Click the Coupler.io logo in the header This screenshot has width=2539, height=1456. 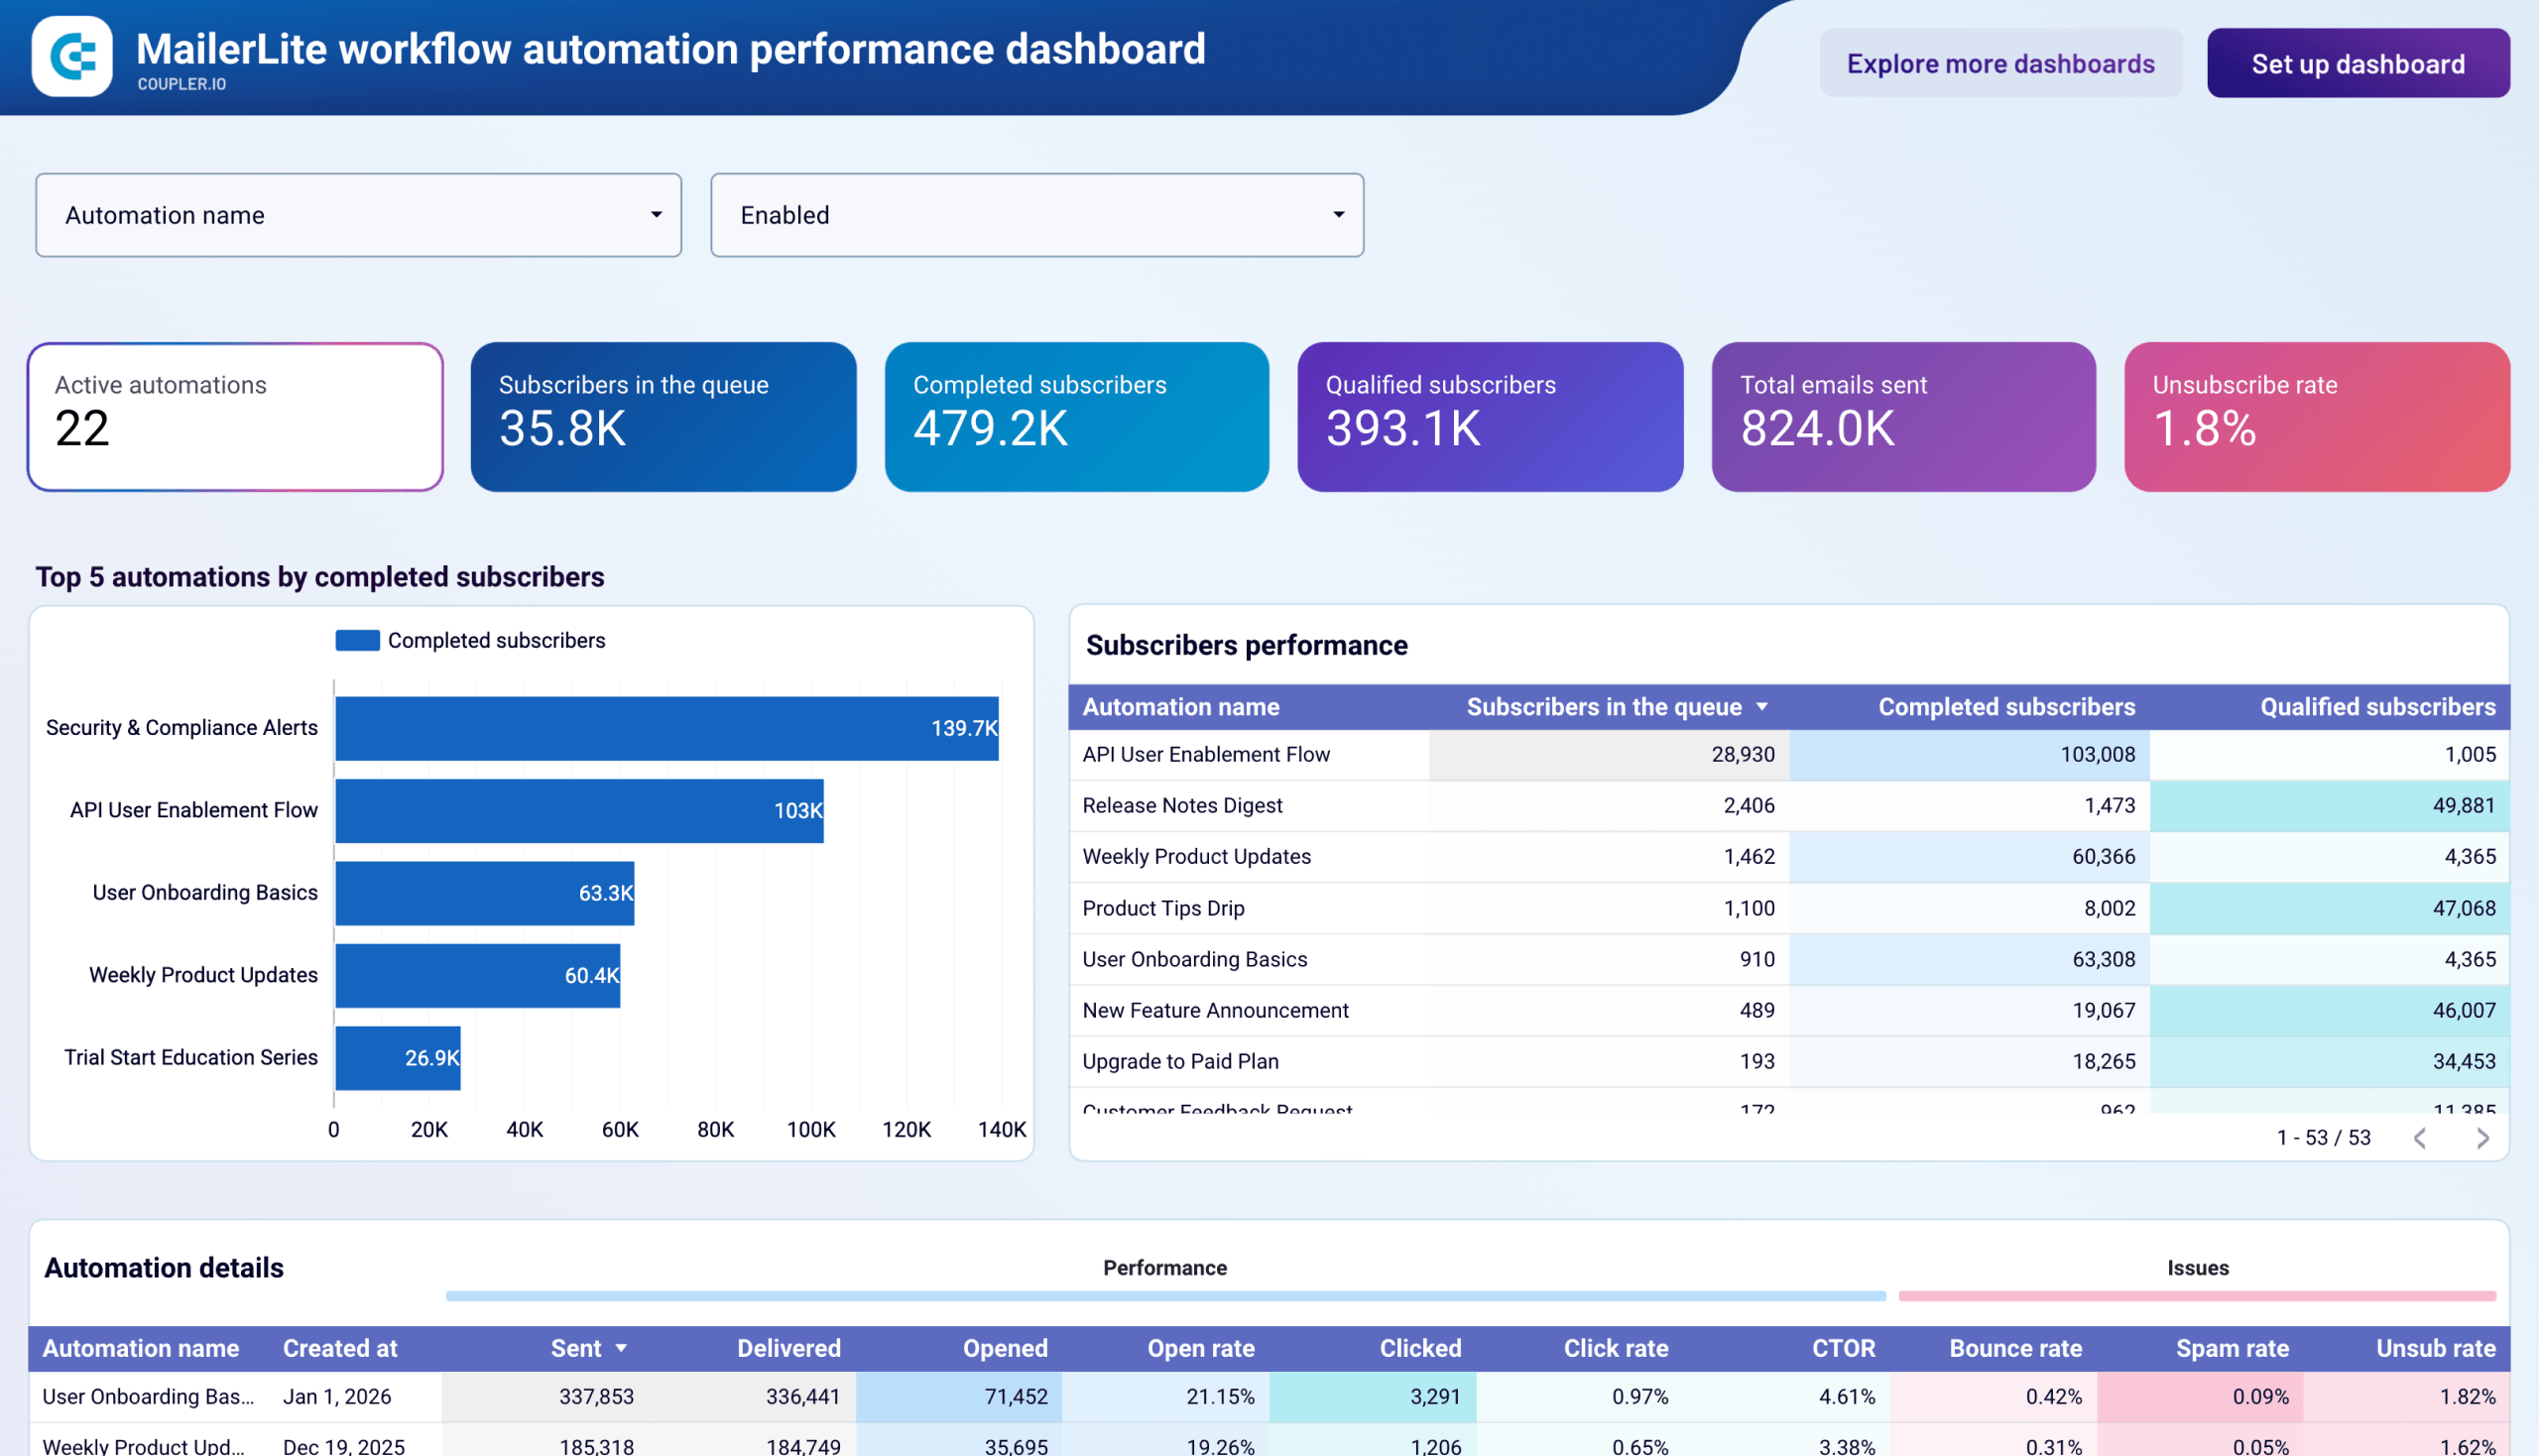point(74,59)
